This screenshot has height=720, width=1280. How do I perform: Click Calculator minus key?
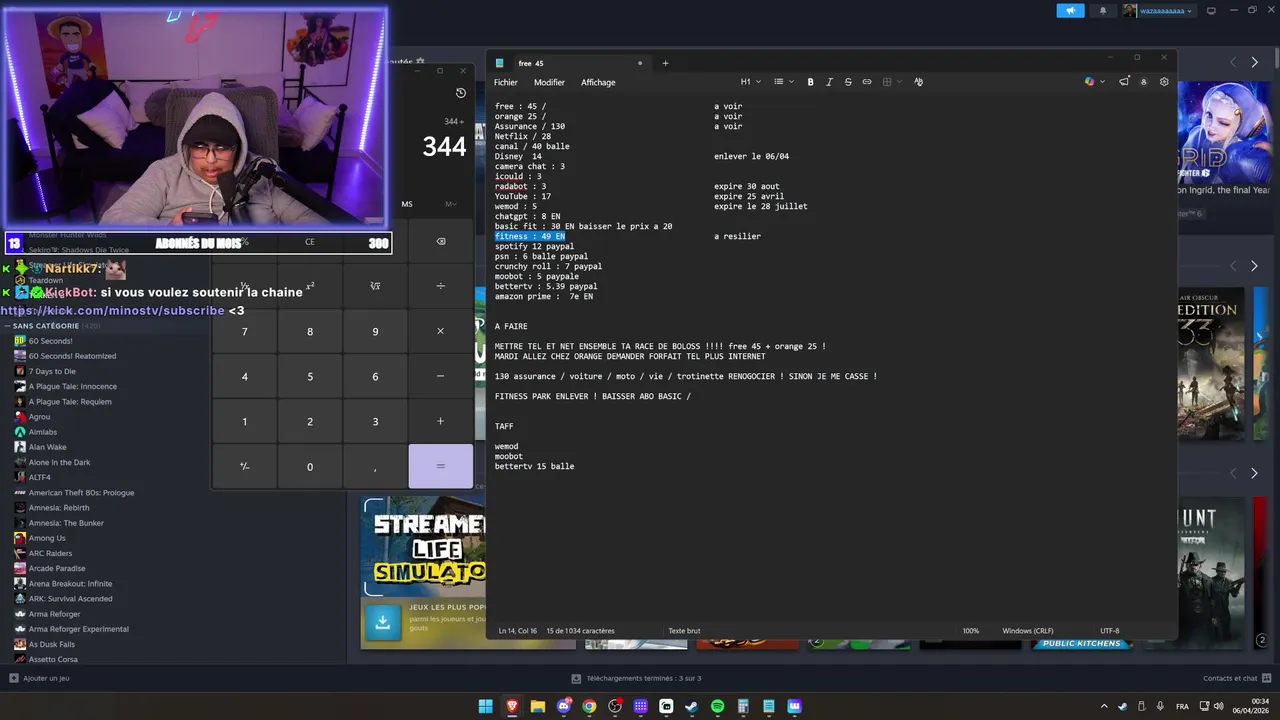pyautogui.click(x=440, y=376)
